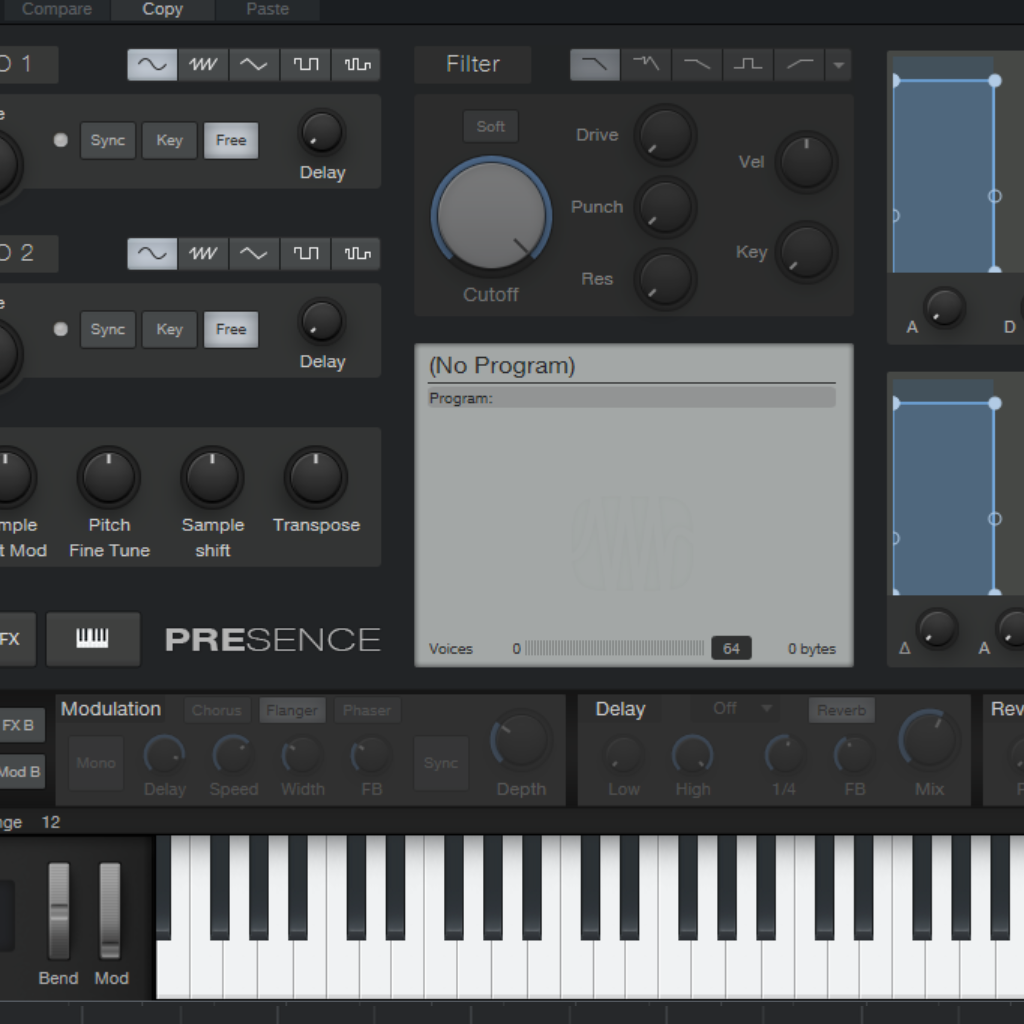
Task: Click the Mod wheel
Action: coord(110,910)
